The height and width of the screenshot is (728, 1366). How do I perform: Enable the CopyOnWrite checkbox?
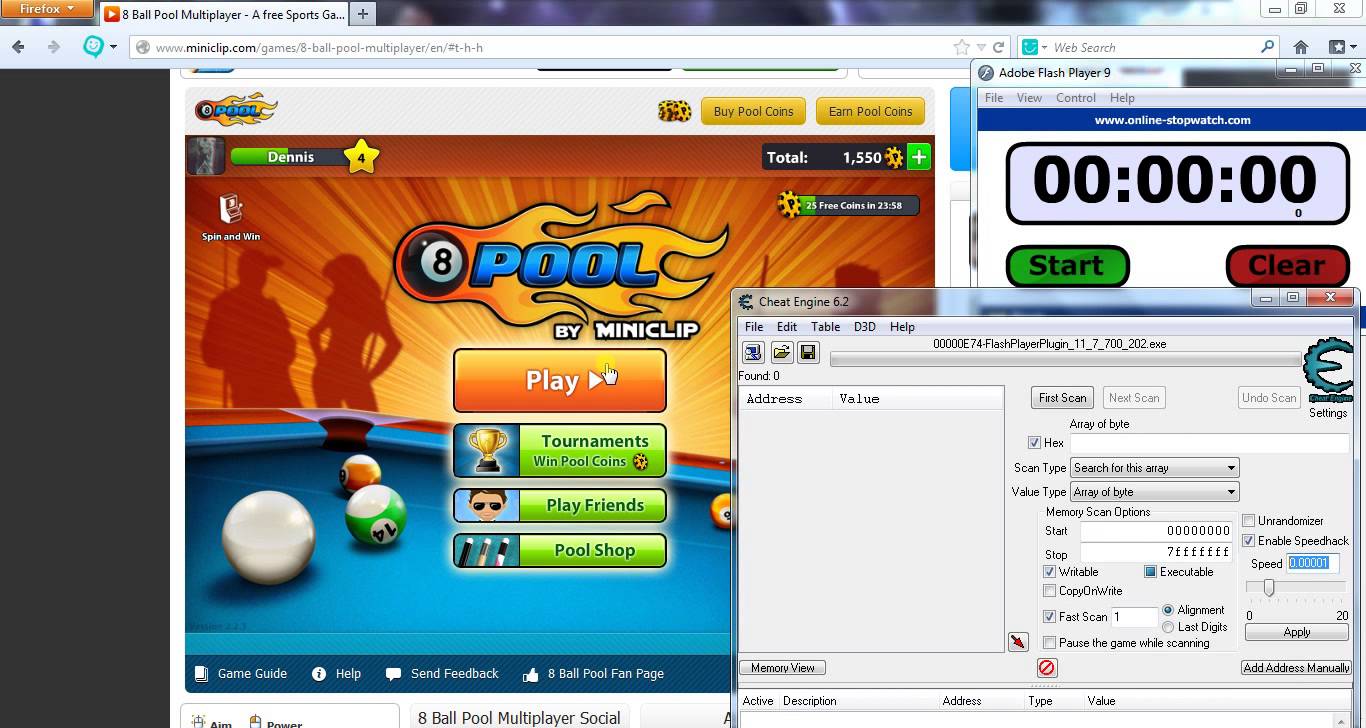(1049, 591)
